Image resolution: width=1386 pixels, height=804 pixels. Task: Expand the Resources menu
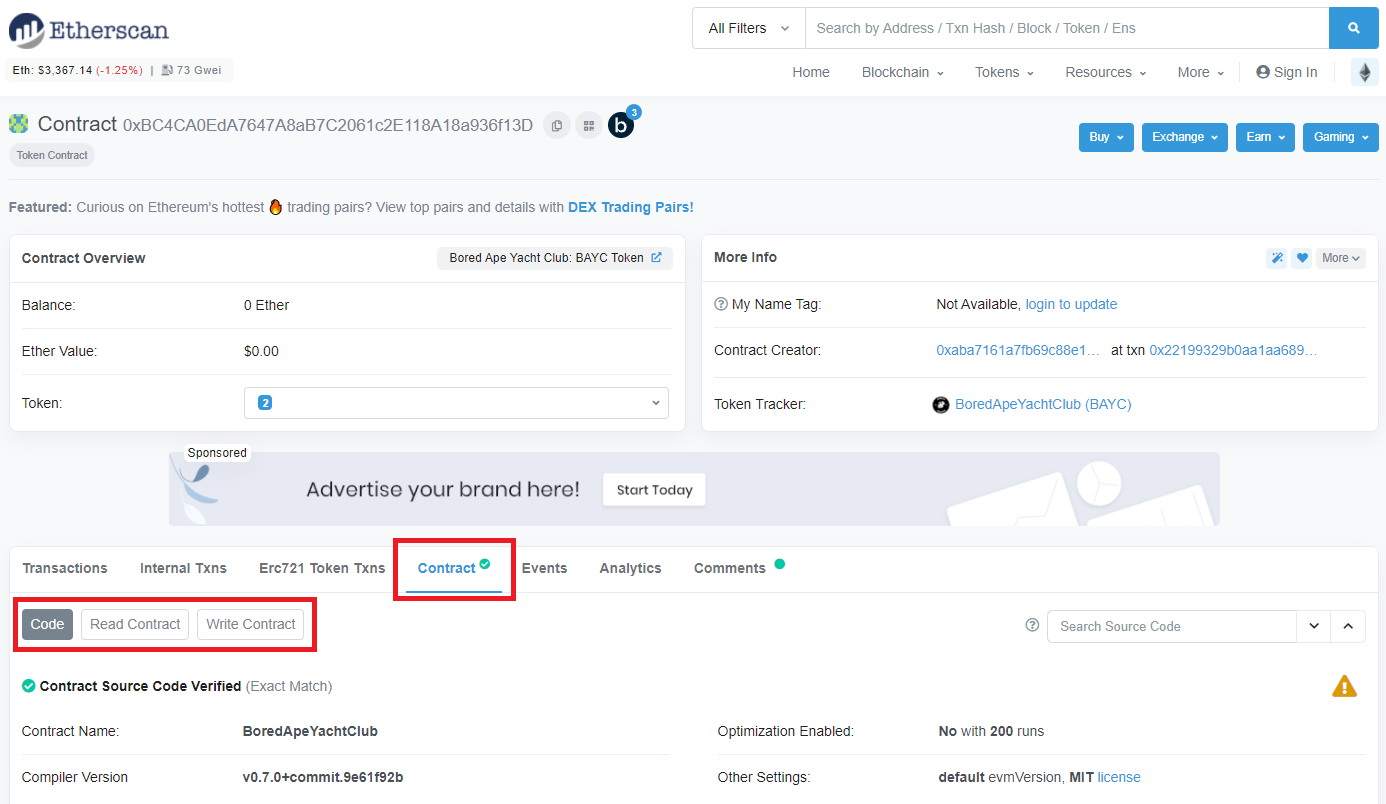point(1105,72)
